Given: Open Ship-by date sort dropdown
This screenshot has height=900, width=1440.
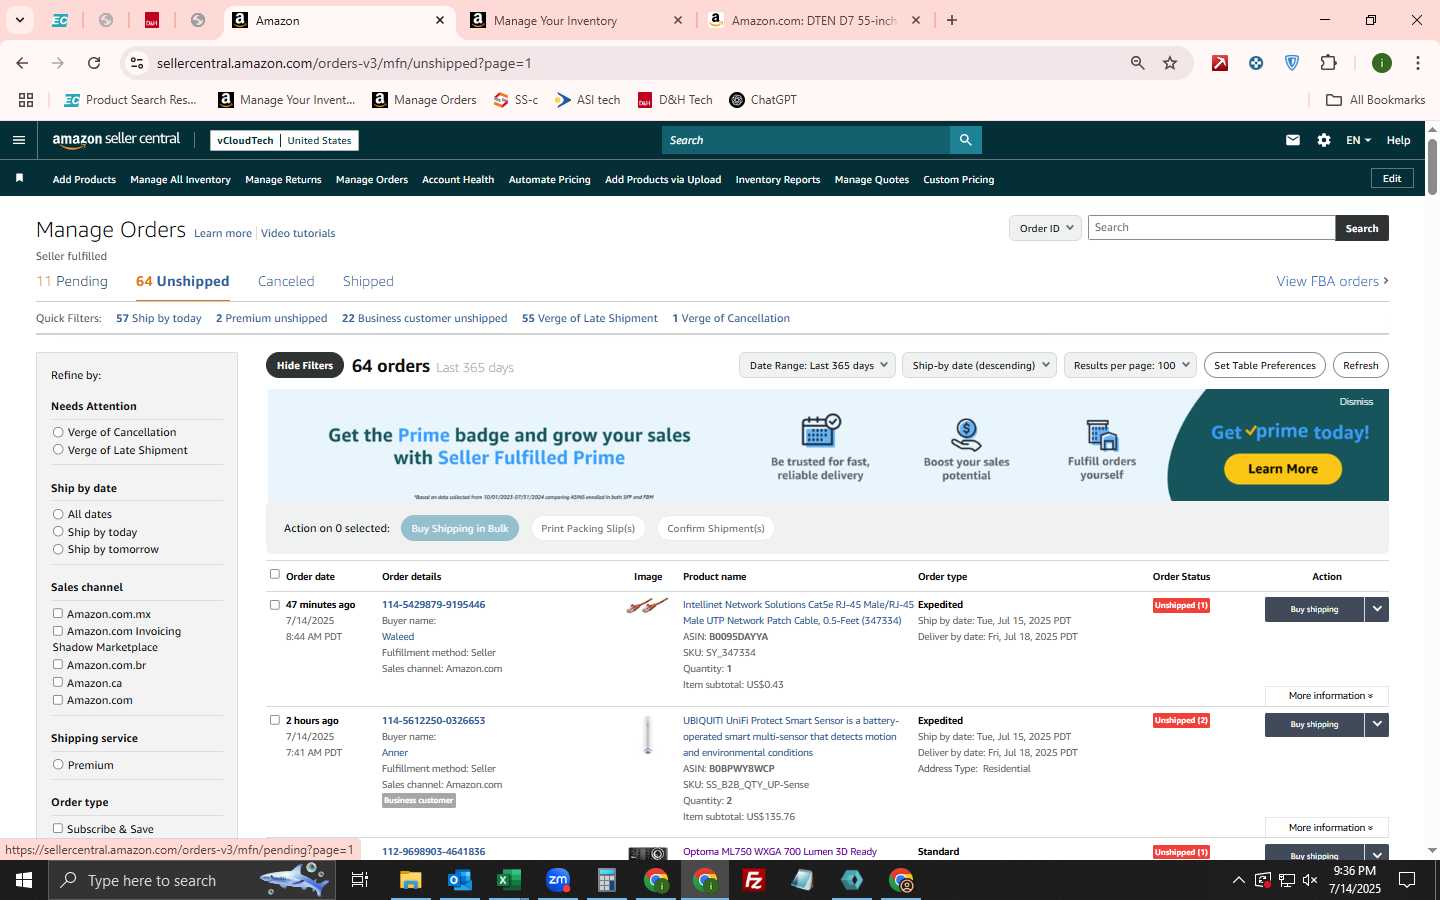Looking at the screenshot, I should [x=979, y=365].
